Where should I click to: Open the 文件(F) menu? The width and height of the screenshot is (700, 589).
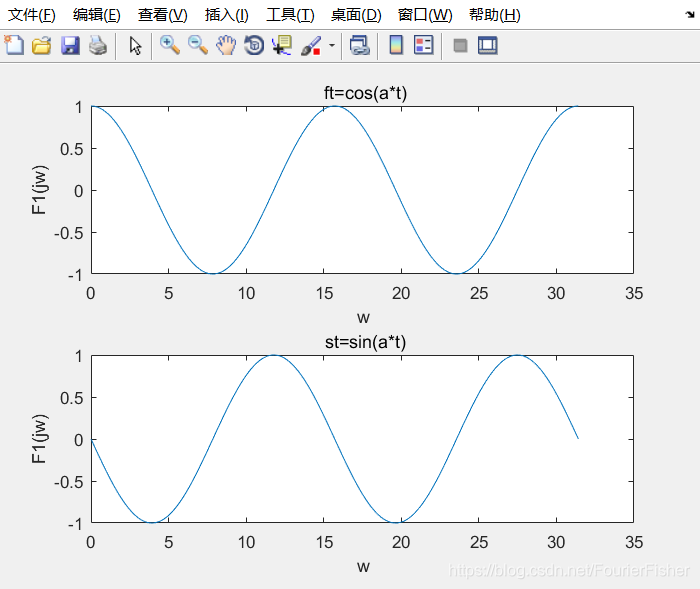pyautogui.click(x=32, y=15)
